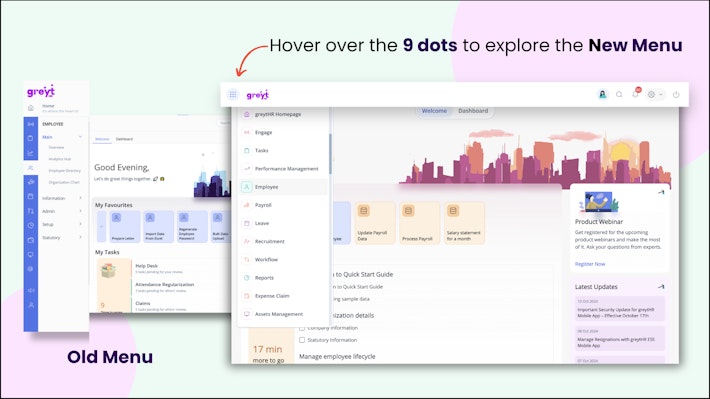Switch to the Welcome tab in new window
710x399 pixels.
tap(434, 111)
